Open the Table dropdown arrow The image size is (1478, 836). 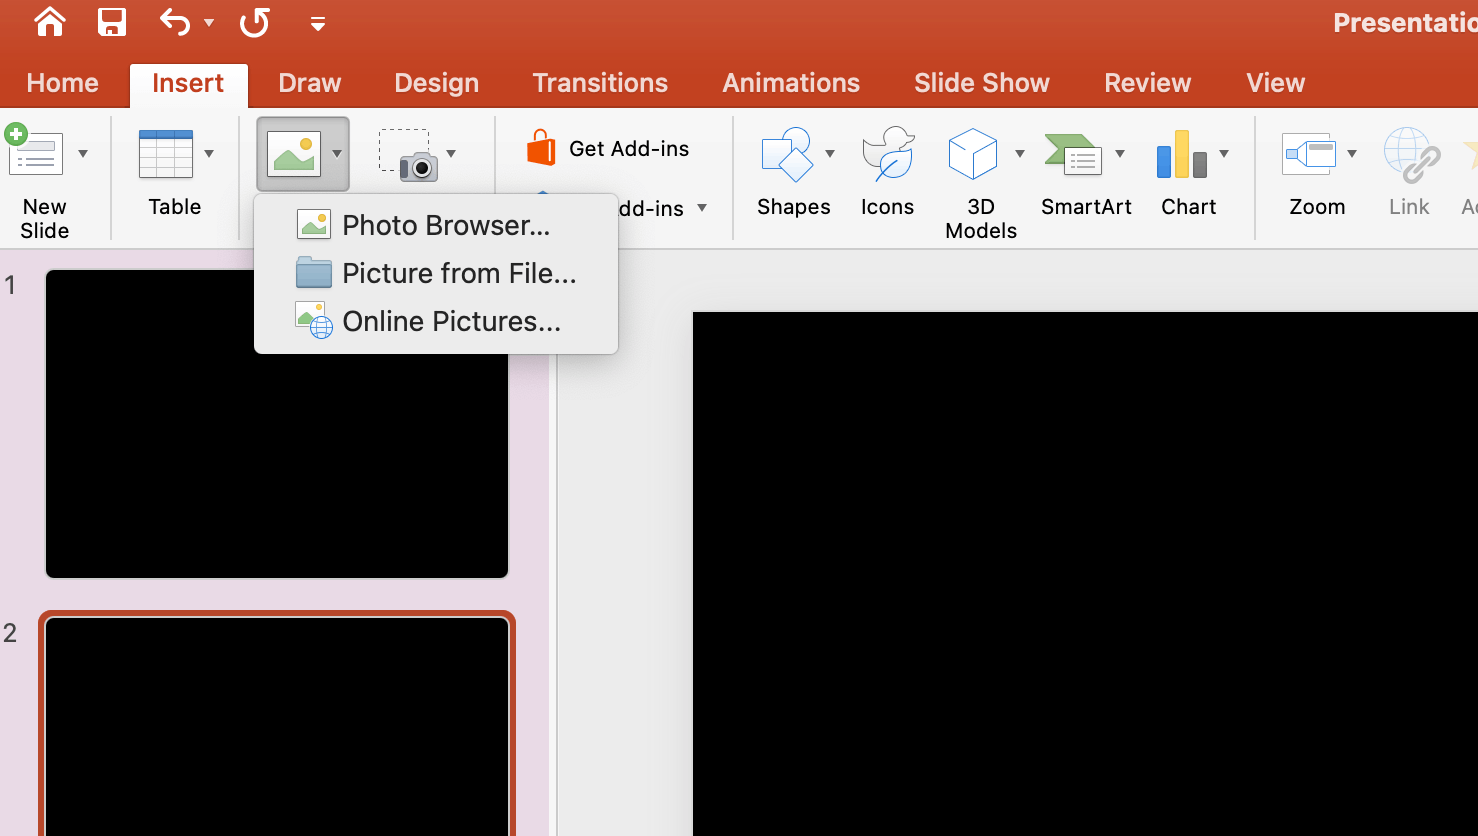pos(209,152)
